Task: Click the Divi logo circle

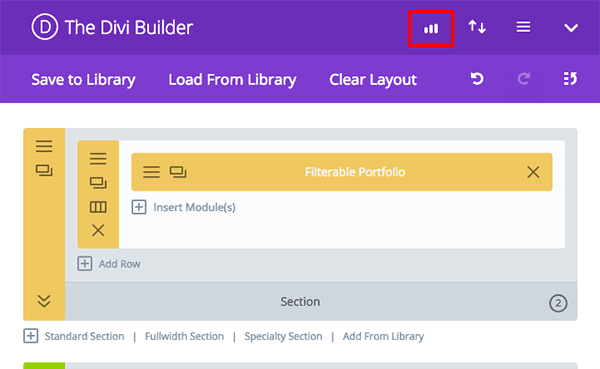Action: pos(45,27)
